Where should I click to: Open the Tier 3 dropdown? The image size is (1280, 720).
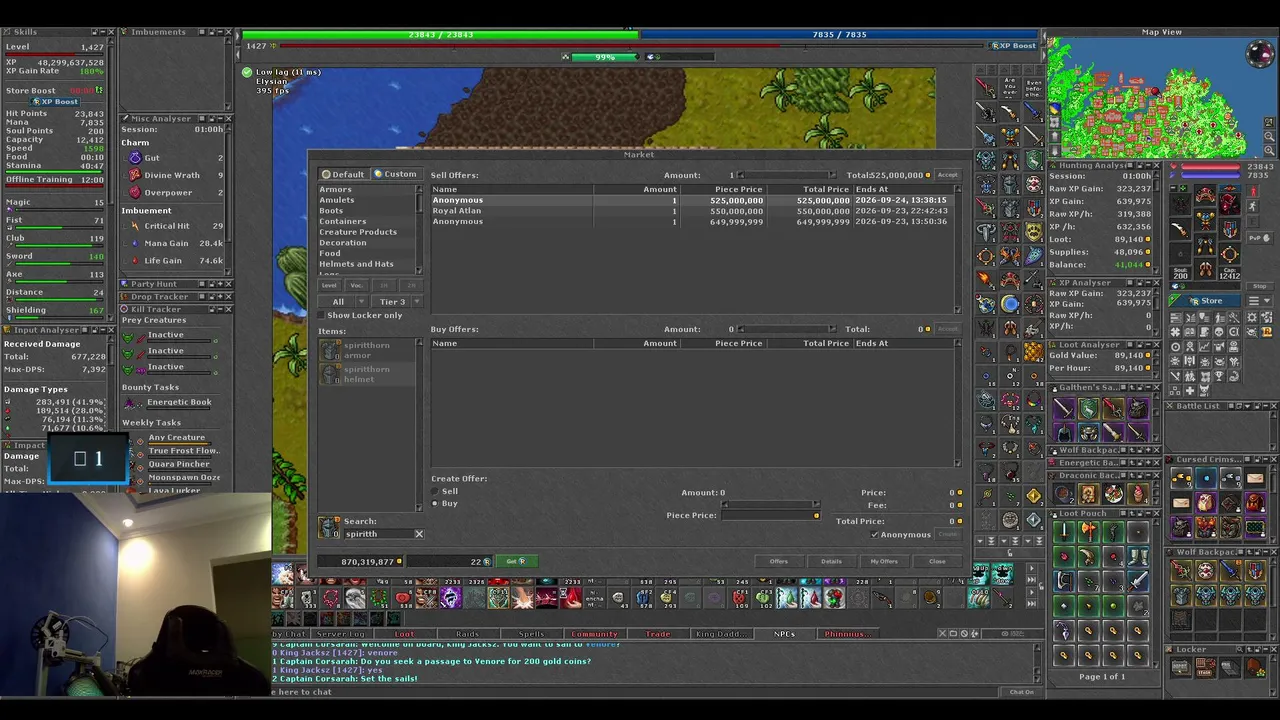(397, 302)
